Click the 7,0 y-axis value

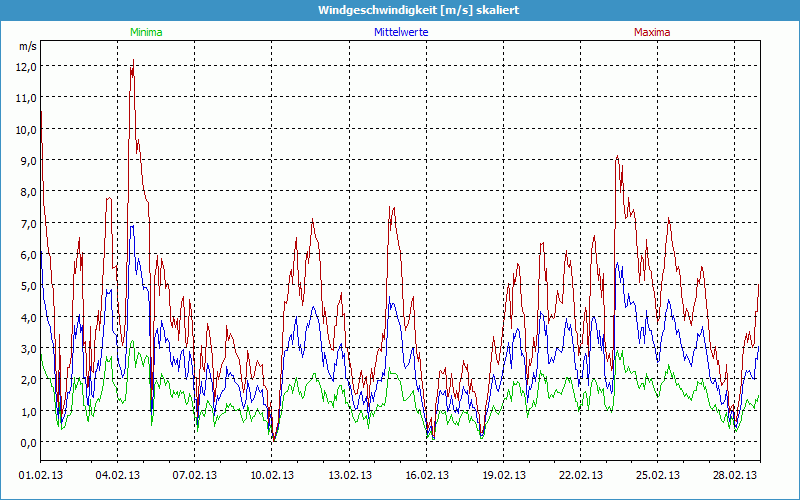[29, 223]
